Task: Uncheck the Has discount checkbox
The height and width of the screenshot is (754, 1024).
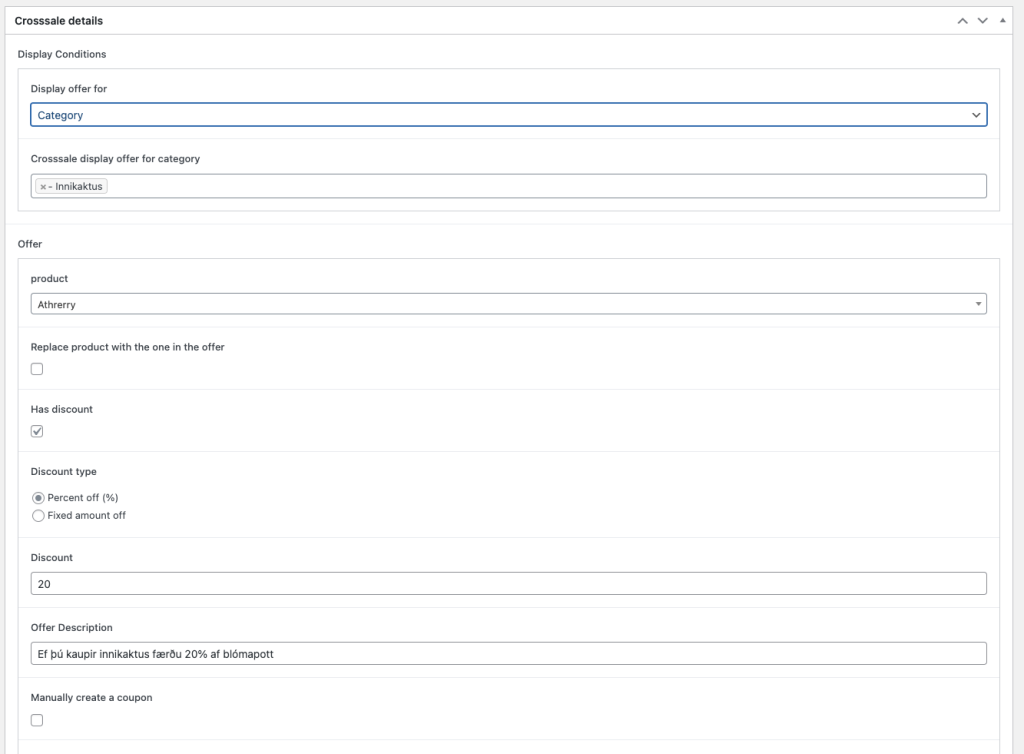Action: pyautogui.click(x=37, y=431)
